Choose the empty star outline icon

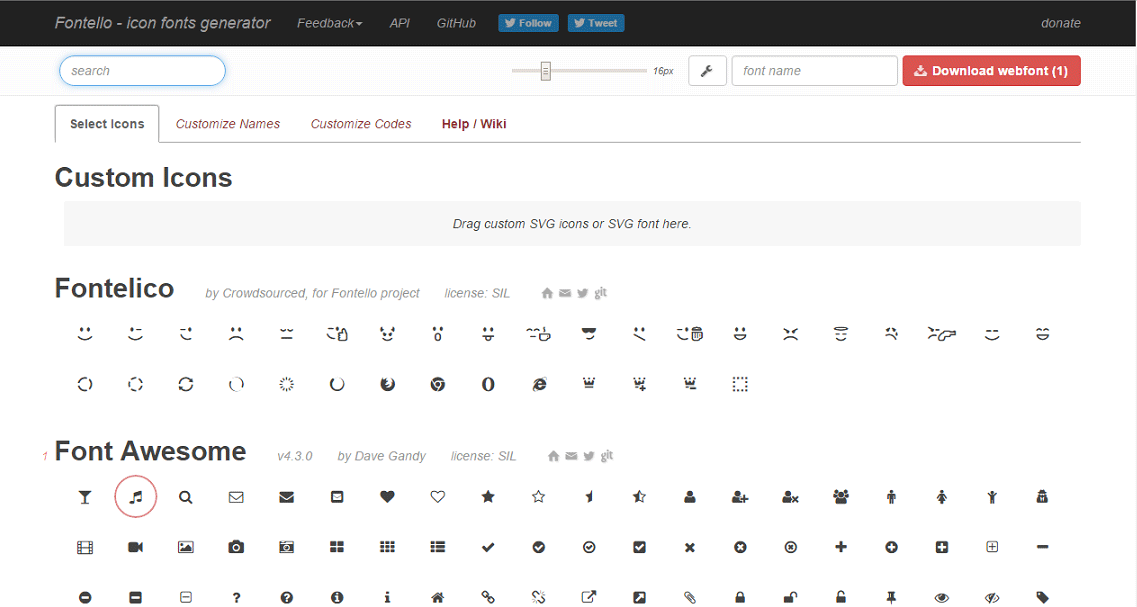point(538,497)
